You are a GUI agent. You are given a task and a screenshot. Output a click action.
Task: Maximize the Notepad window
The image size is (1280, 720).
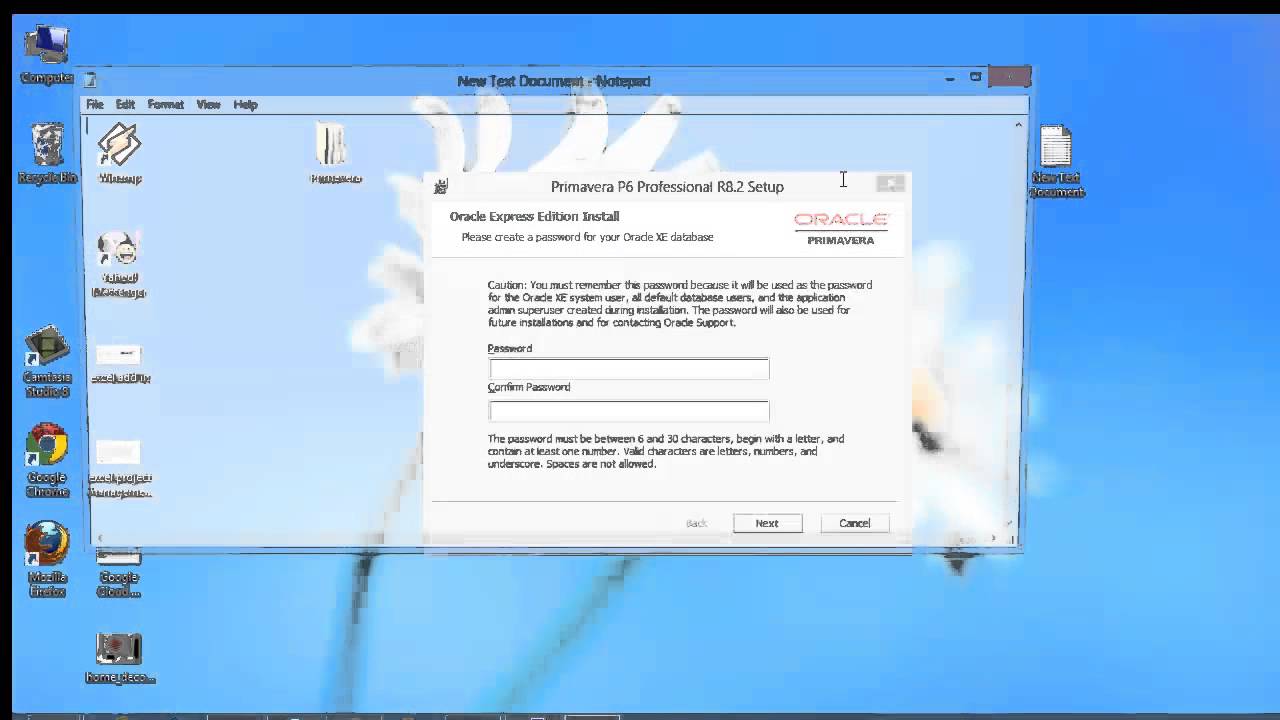point(975,77)
